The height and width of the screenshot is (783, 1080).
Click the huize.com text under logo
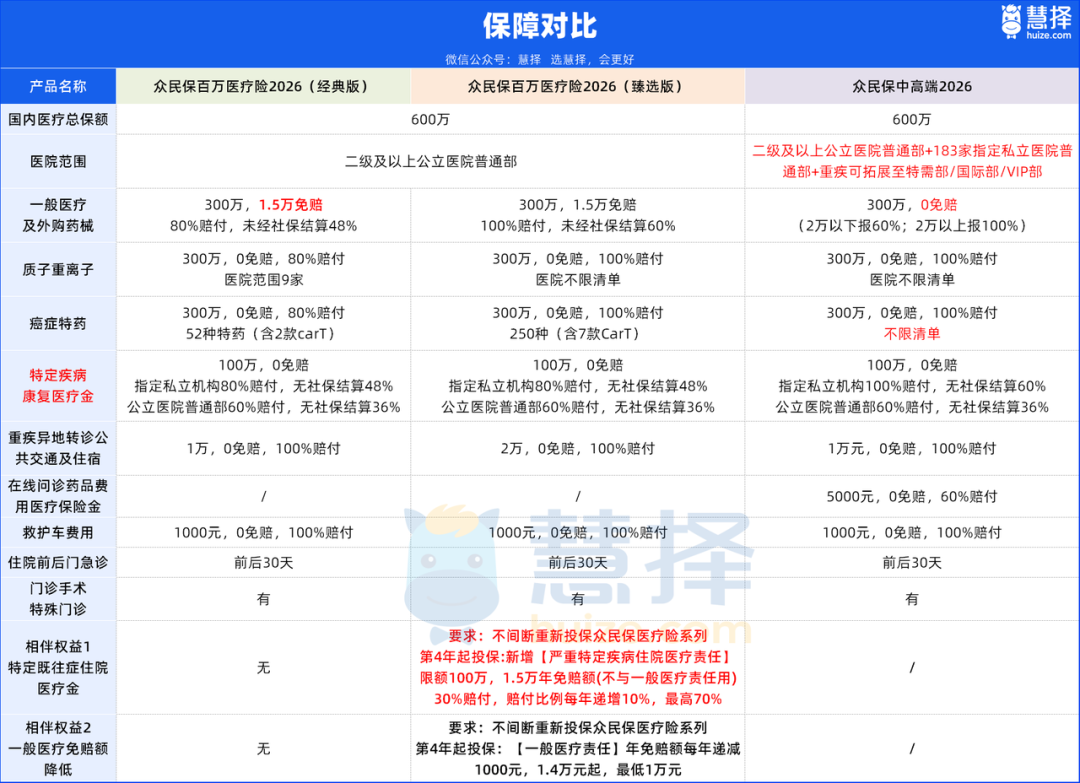click(x=1049, y=35)
